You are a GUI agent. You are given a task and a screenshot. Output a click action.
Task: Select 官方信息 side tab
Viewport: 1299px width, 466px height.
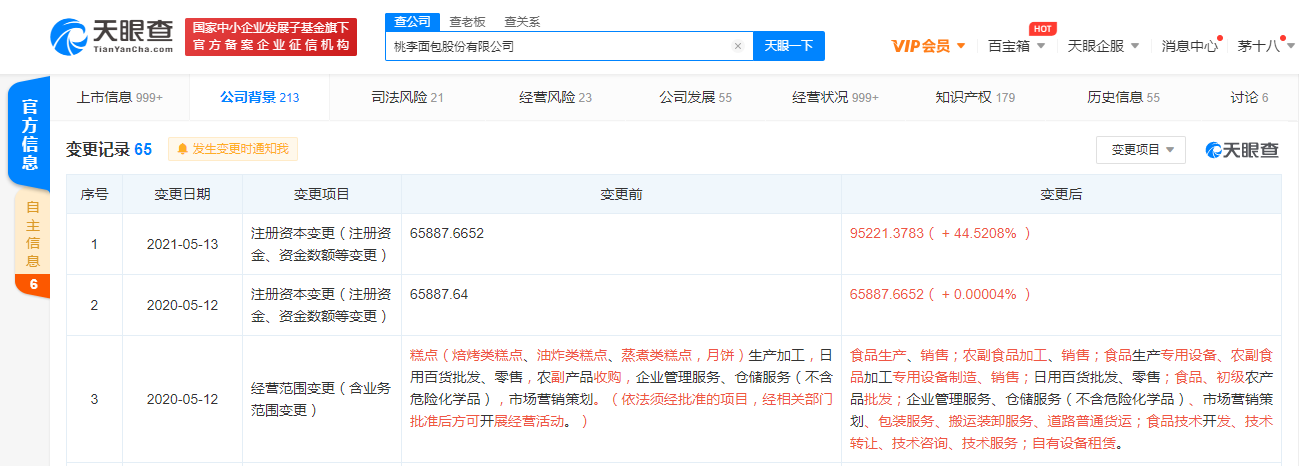click(x=32, y=135)
